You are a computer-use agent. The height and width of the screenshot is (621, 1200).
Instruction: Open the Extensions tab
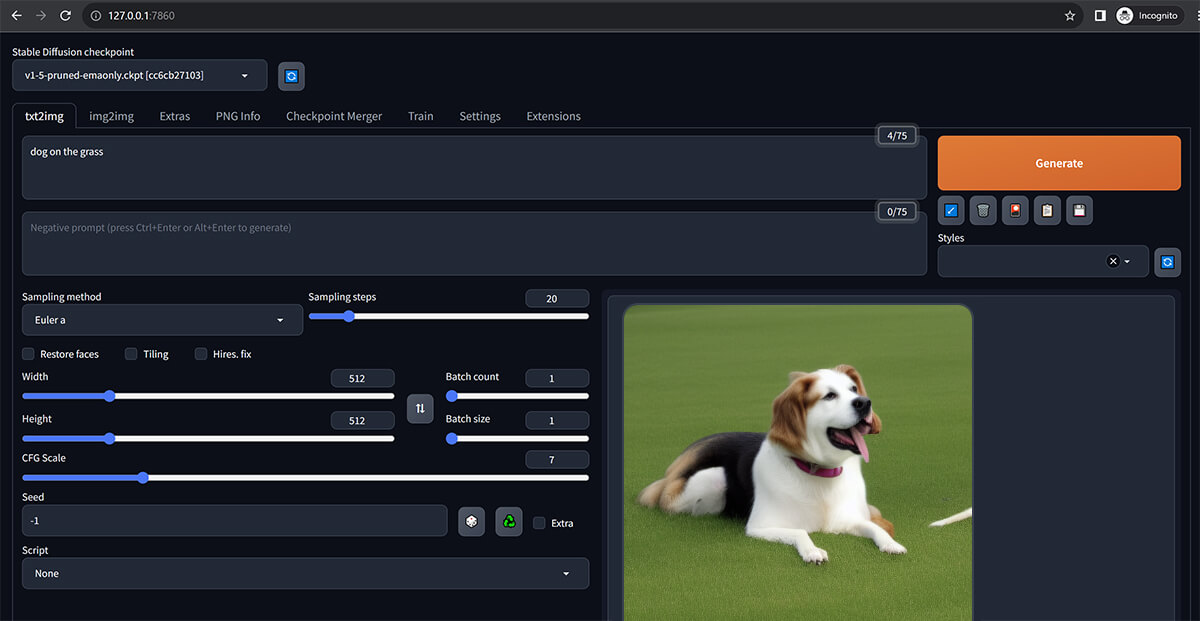pos(553,116)
